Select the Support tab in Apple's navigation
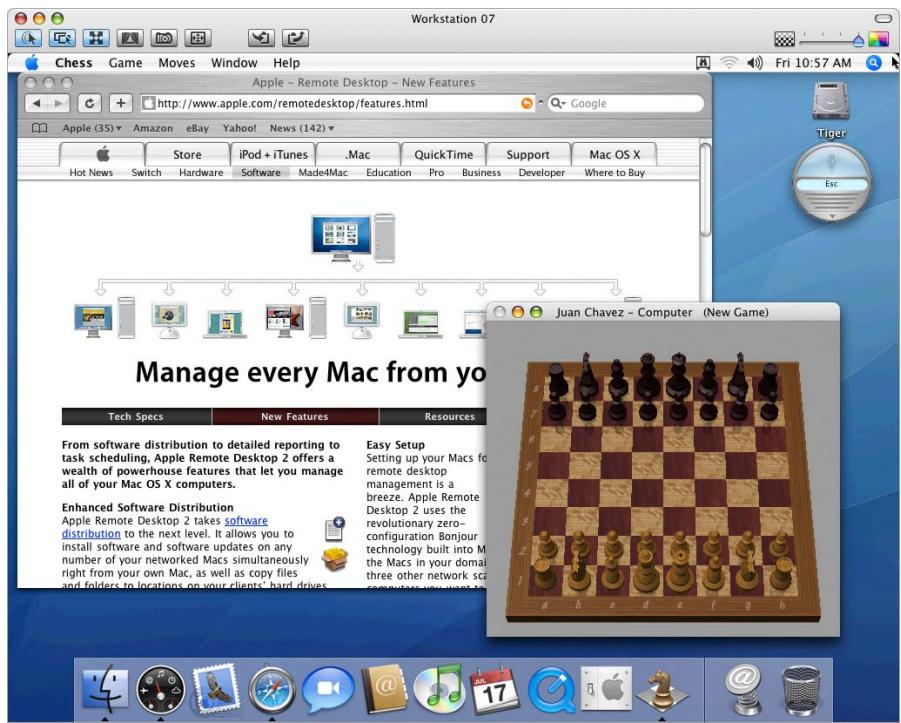 (x=527, y=154)
